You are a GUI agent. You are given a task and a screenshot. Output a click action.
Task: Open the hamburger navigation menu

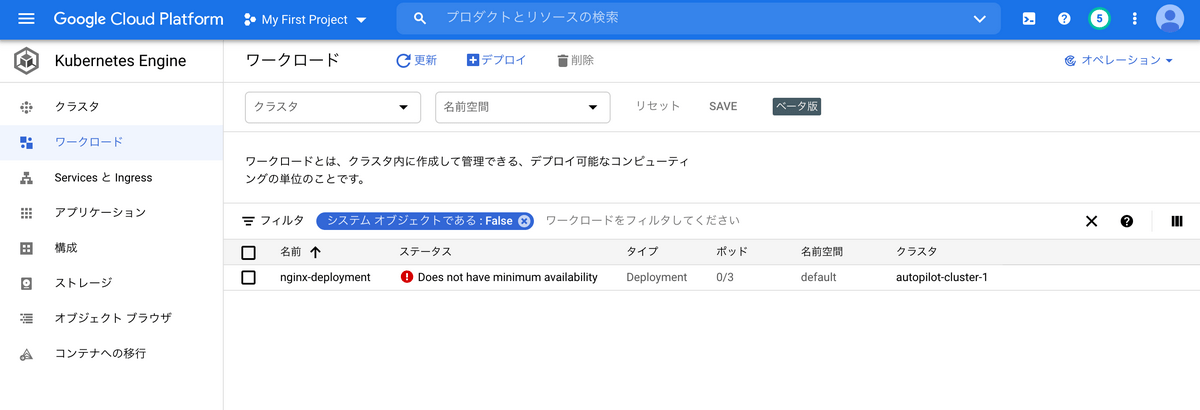[x=26, y=19]
